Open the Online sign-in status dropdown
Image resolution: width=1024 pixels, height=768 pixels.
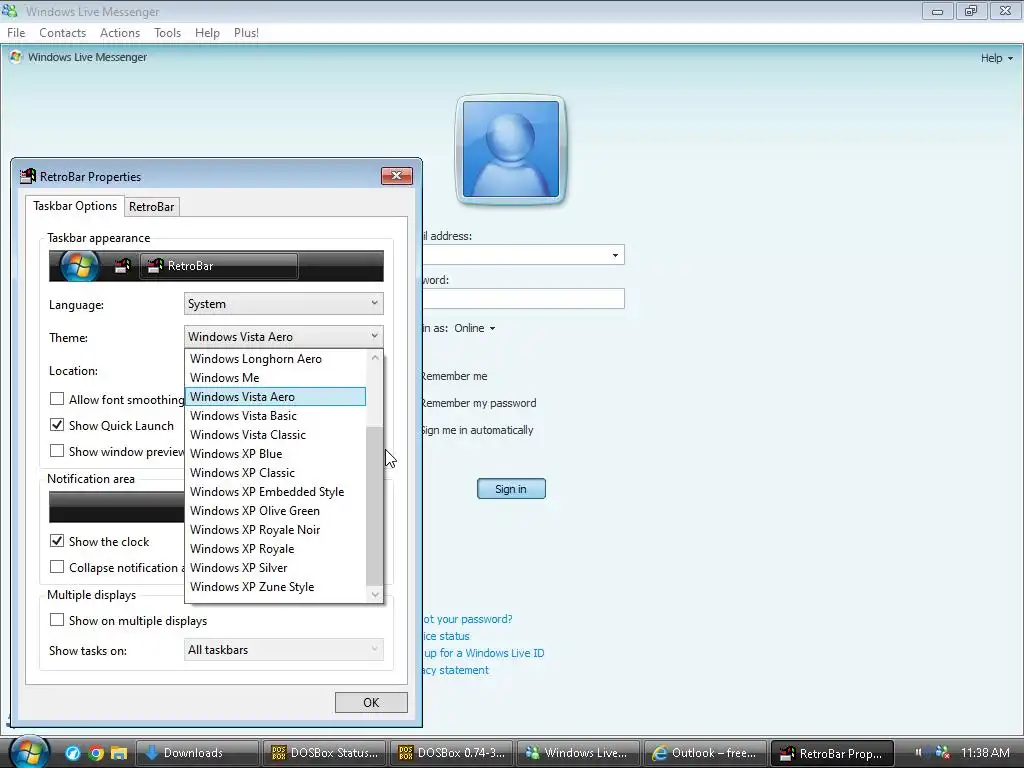pos(475,328)
